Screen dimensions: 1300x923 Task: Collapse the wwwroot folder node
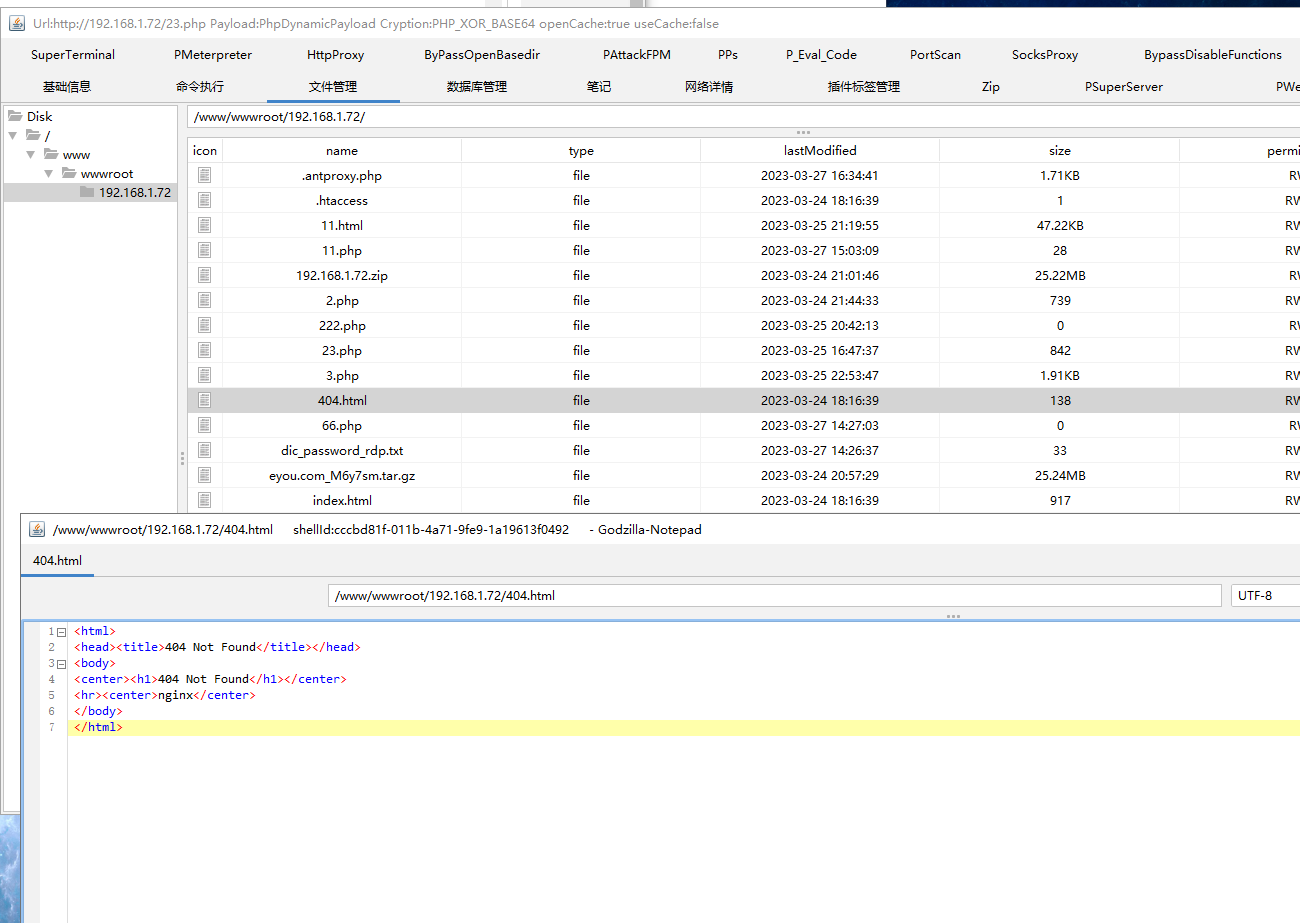pyautogui.click(x=48, y=173)
